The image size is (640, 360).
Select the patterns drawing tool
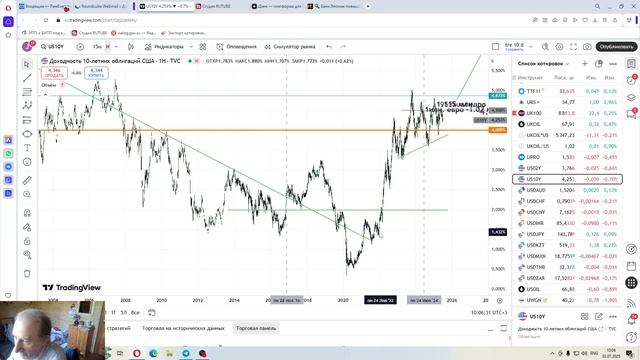coord(27,106)
